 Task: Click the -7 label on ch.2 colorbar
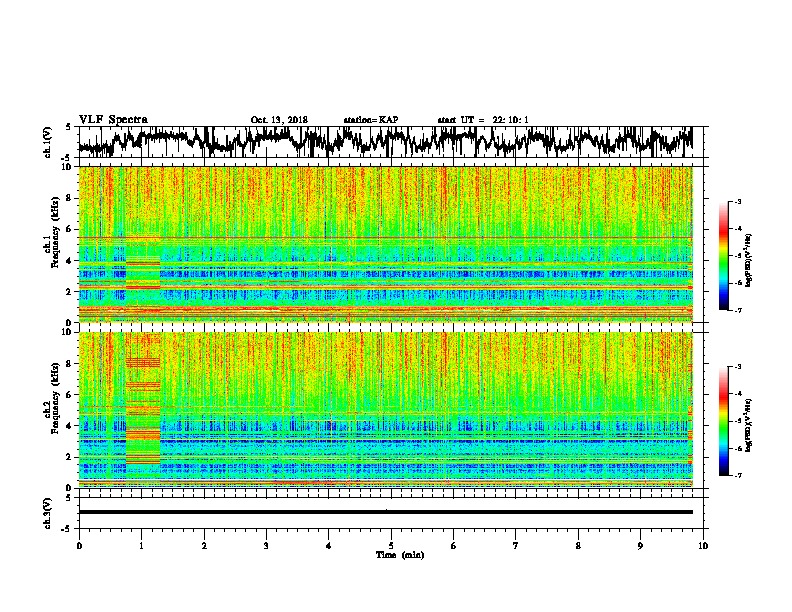[x=737, y=475]
